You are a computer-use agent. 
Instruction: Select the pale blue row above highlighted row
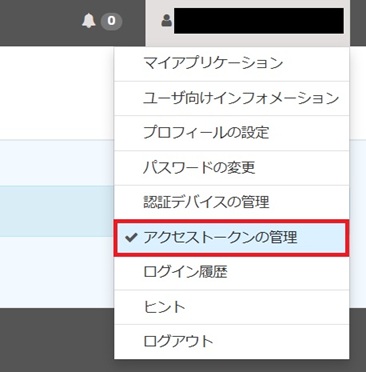(x=57, y=163)
